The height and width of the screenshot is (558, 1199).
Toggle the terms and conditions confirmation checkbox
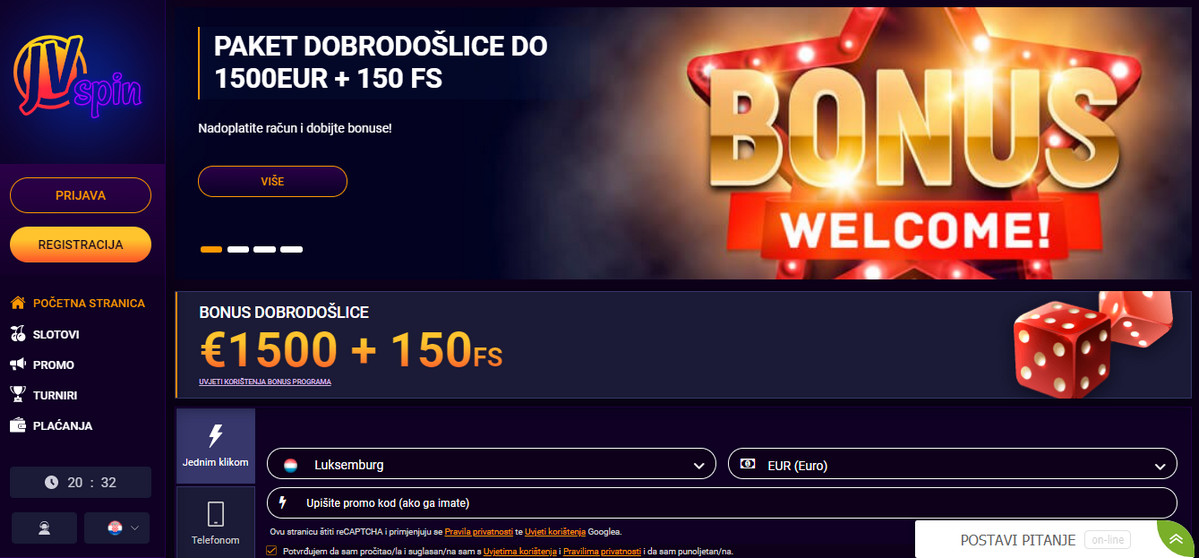[271, 550]
